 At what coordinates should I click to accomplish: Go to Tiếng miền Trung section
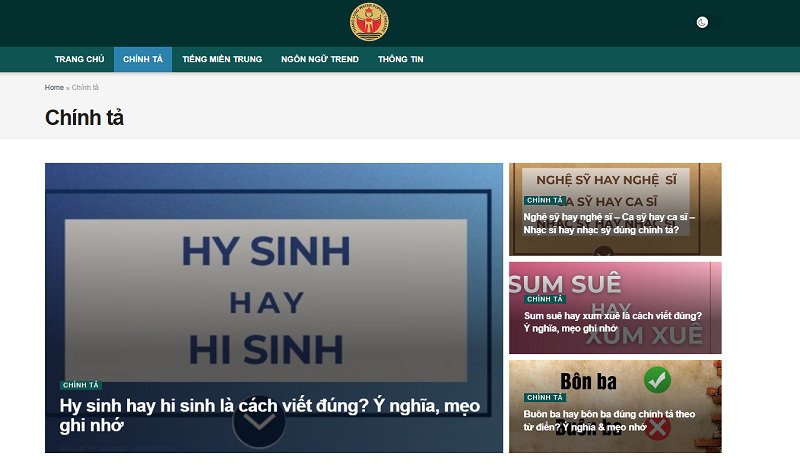click(222, 59)
